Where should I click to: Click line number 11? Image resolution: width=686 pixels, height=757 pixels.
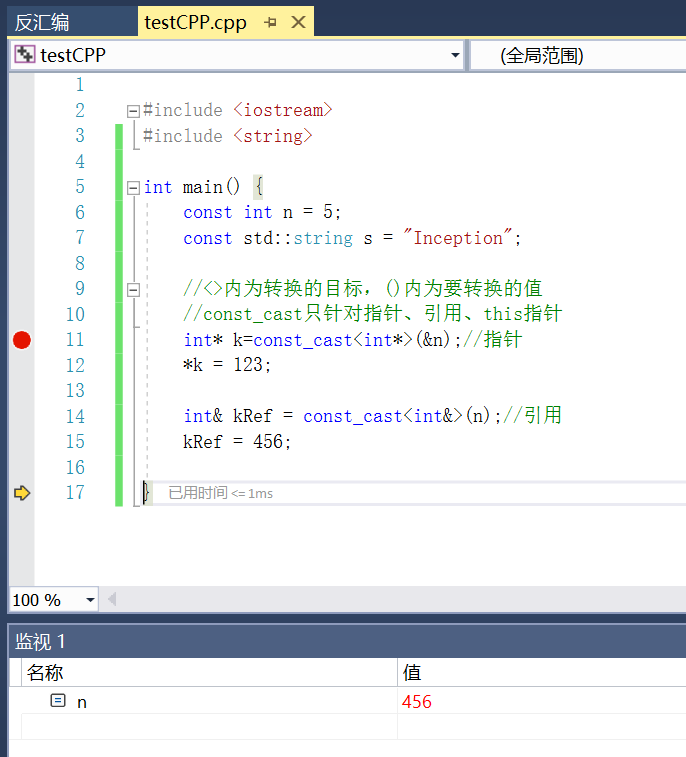coord(75,340)
